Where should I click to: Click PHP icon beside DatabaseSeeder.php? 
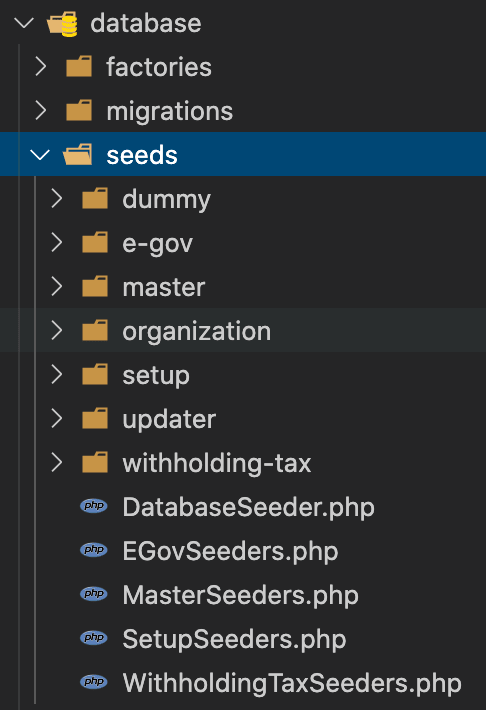pyautogui.click(x=94, y=506)
